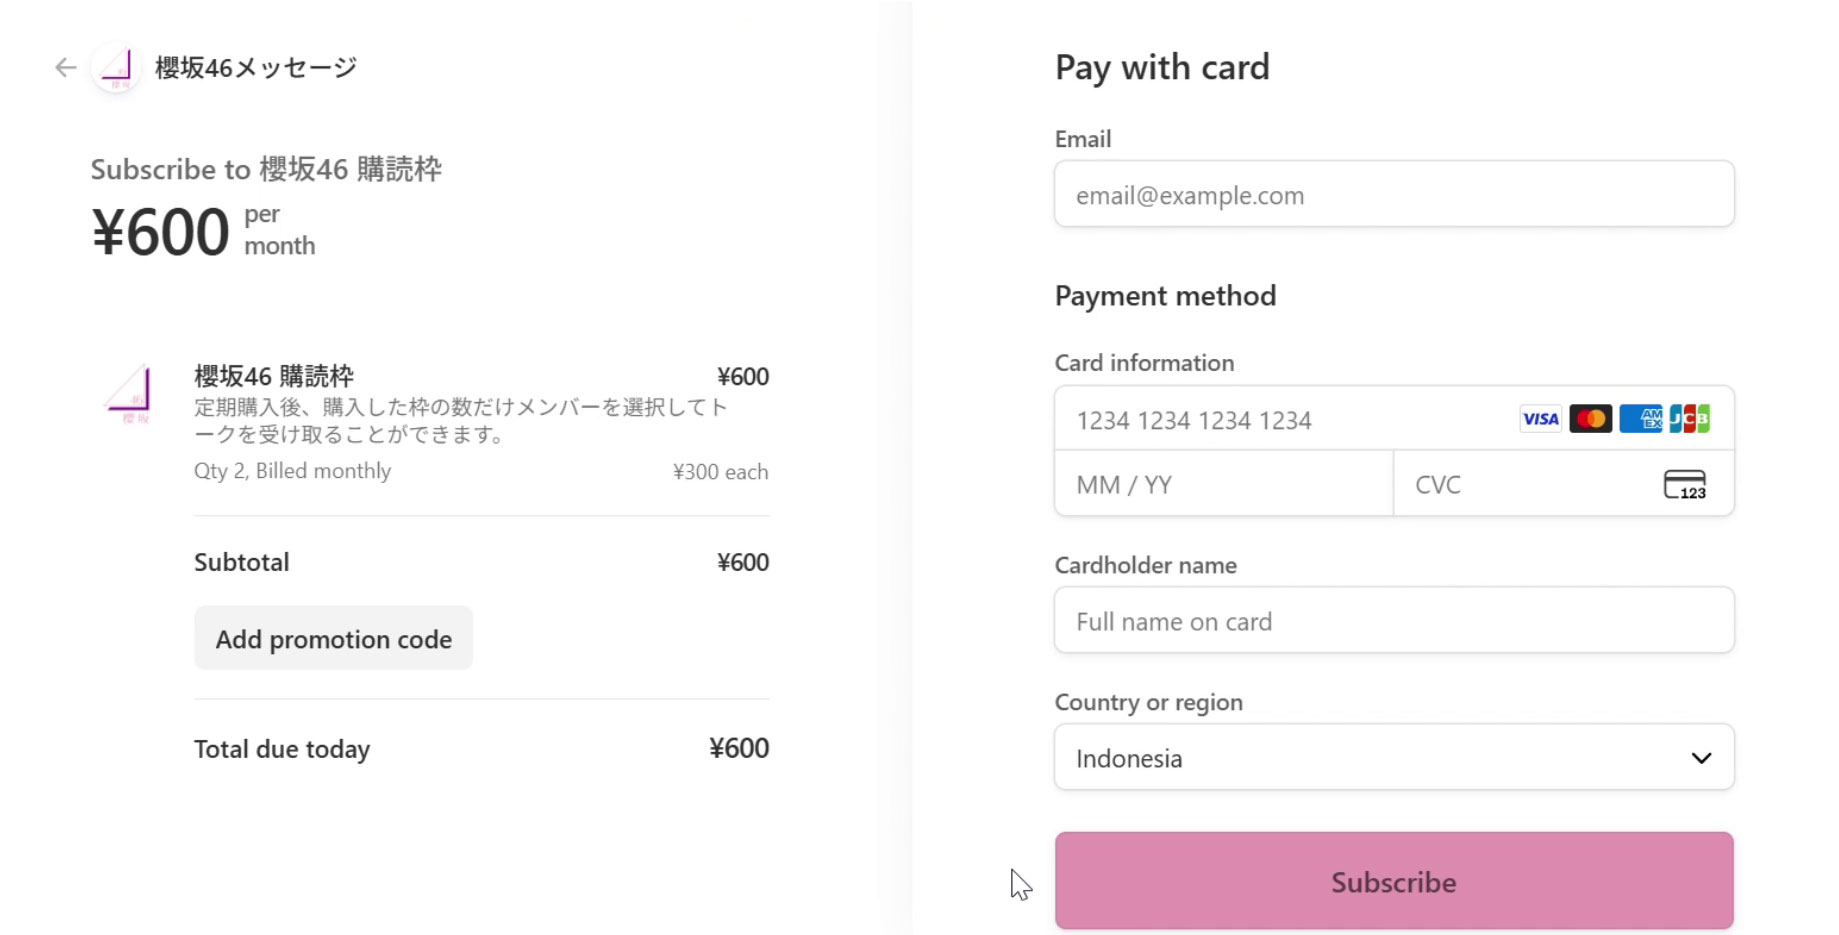Click the American Express icon
Screen dimensions: 1839x935
(1640, 419)
